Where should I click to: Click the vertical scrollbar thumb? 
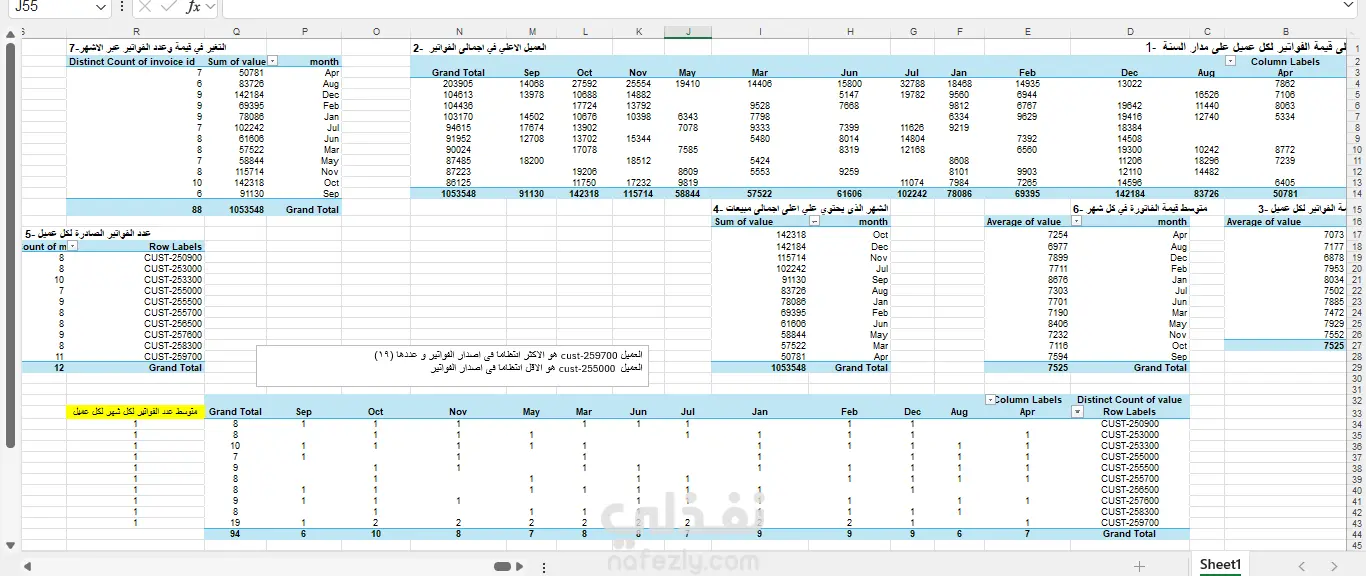click(11, 245)
